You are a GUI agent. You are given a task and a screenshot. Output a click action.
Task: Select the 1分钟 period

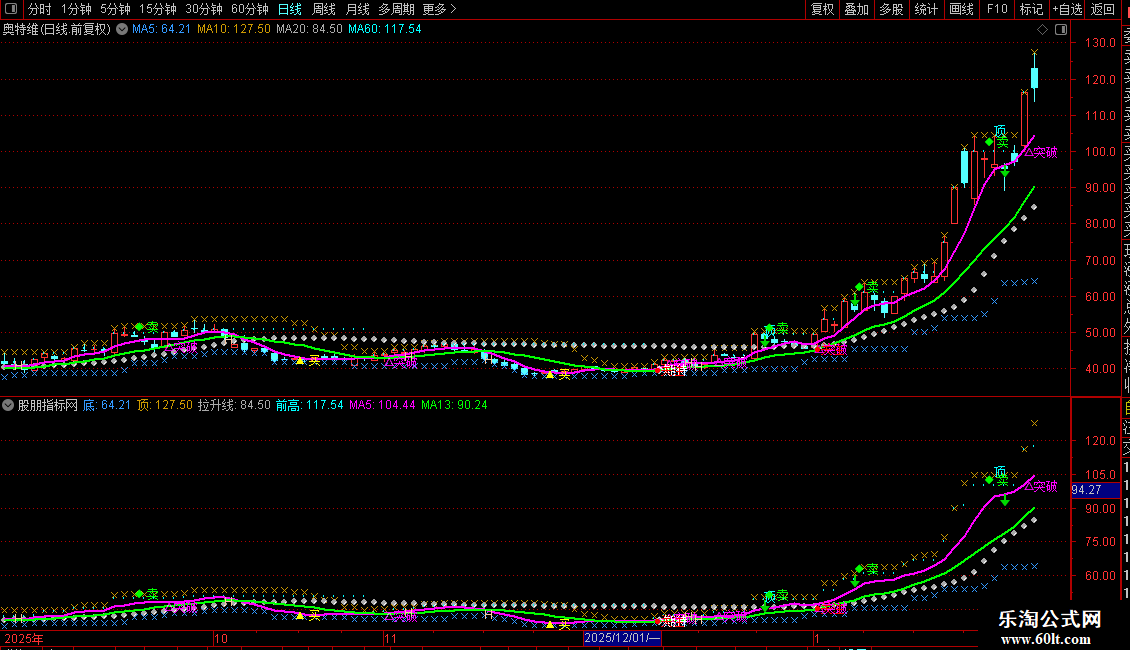coord(76,9)
